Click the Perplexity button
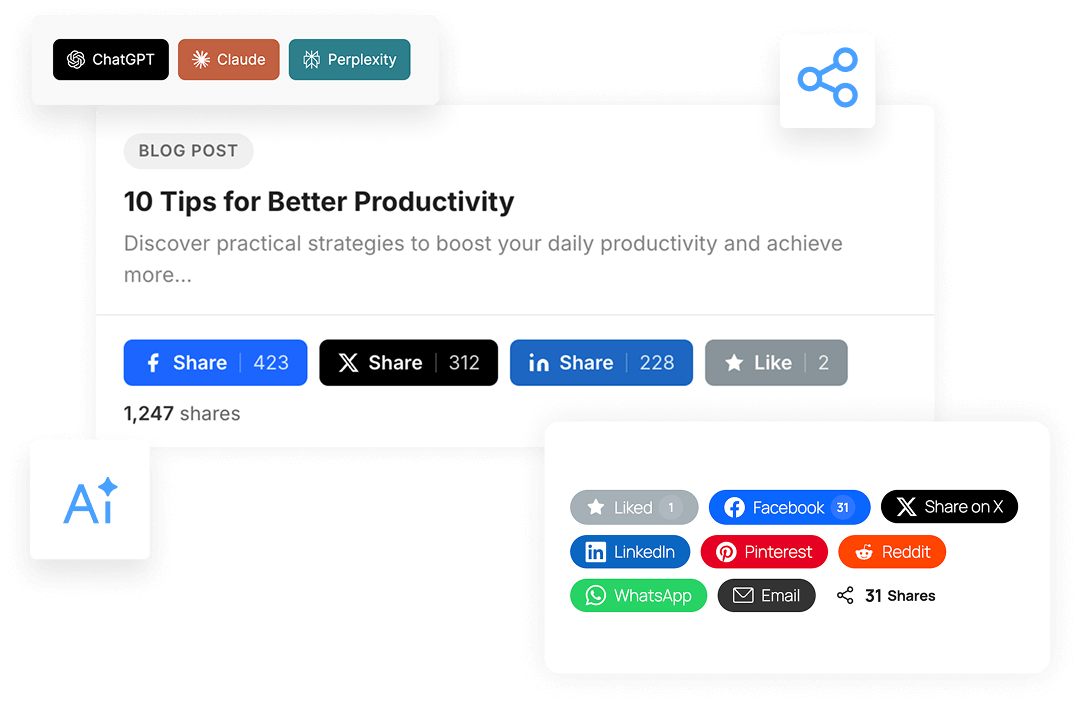Image resolution: width=1083 pixels, height=707 pixels. 349,60
